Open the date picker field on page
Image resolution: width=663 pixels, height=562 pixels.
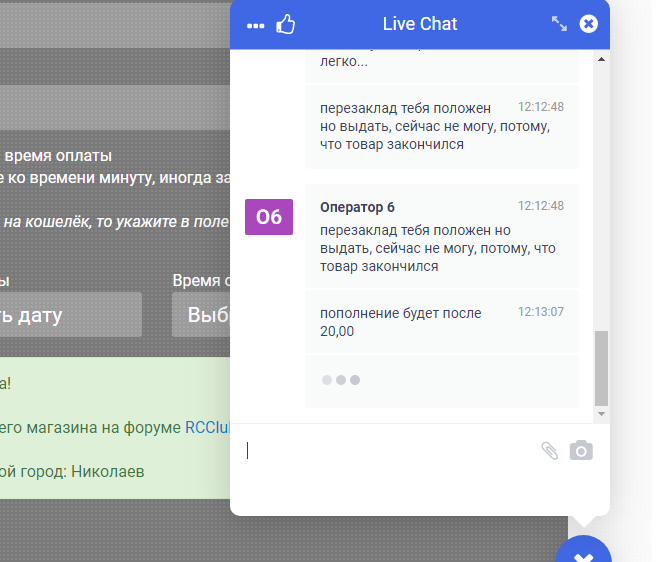click(71, 315)
